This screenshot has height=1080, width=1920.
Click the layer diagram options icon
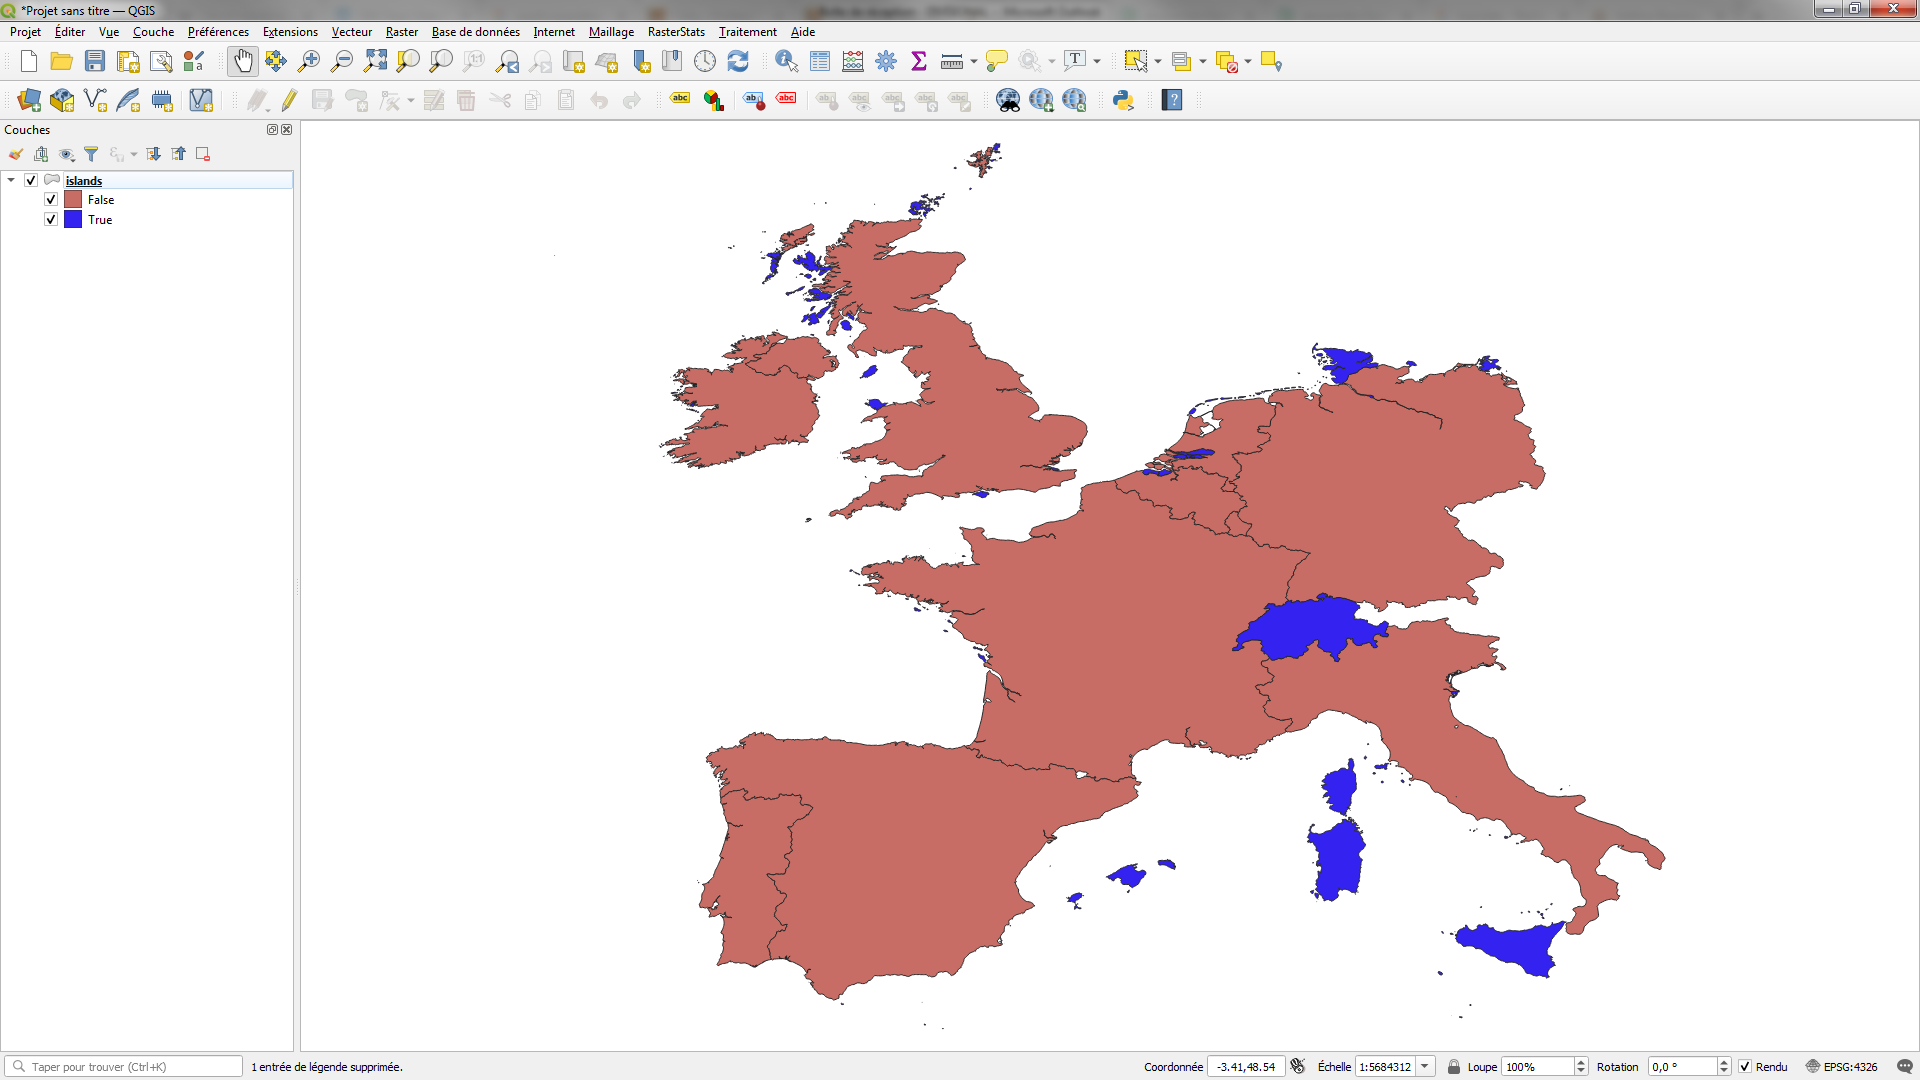713,100
